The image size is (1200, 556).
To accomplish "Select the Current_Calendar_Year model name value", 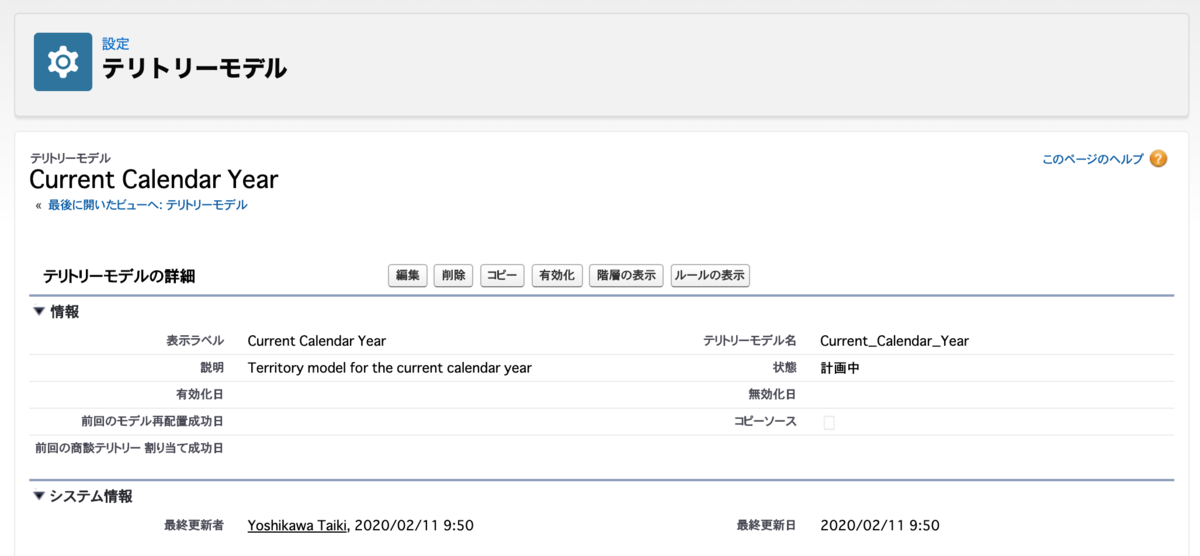I will pos(894,341).
